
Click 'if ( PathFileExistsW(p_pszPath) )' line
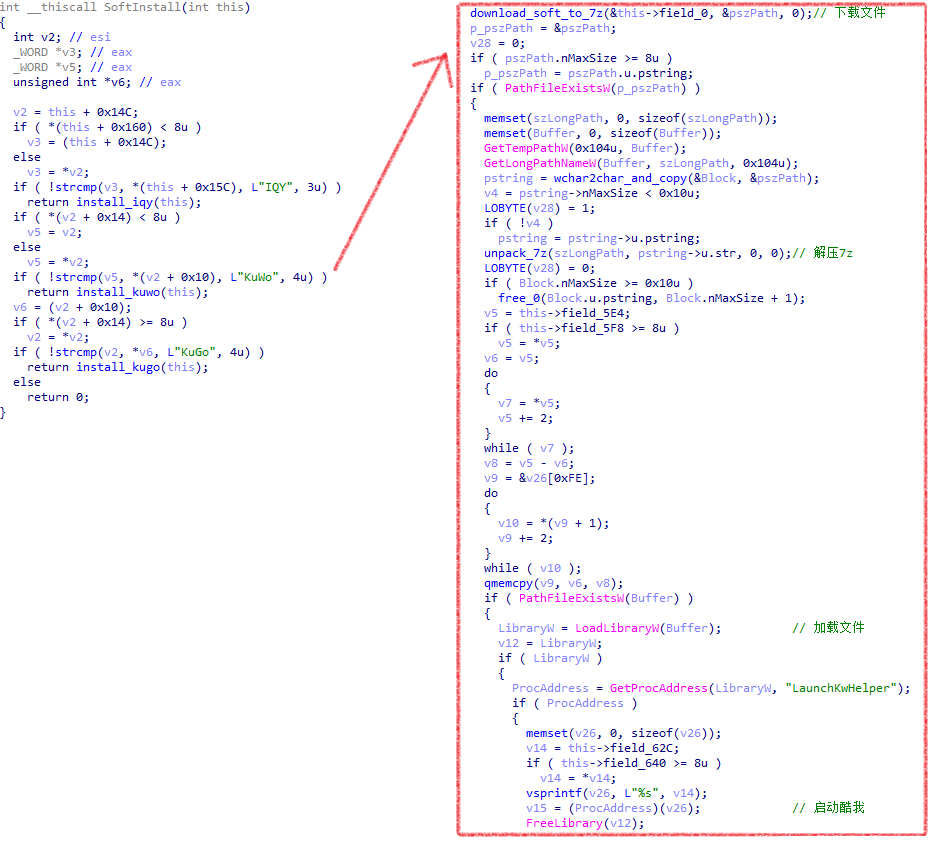coord(585,88)
